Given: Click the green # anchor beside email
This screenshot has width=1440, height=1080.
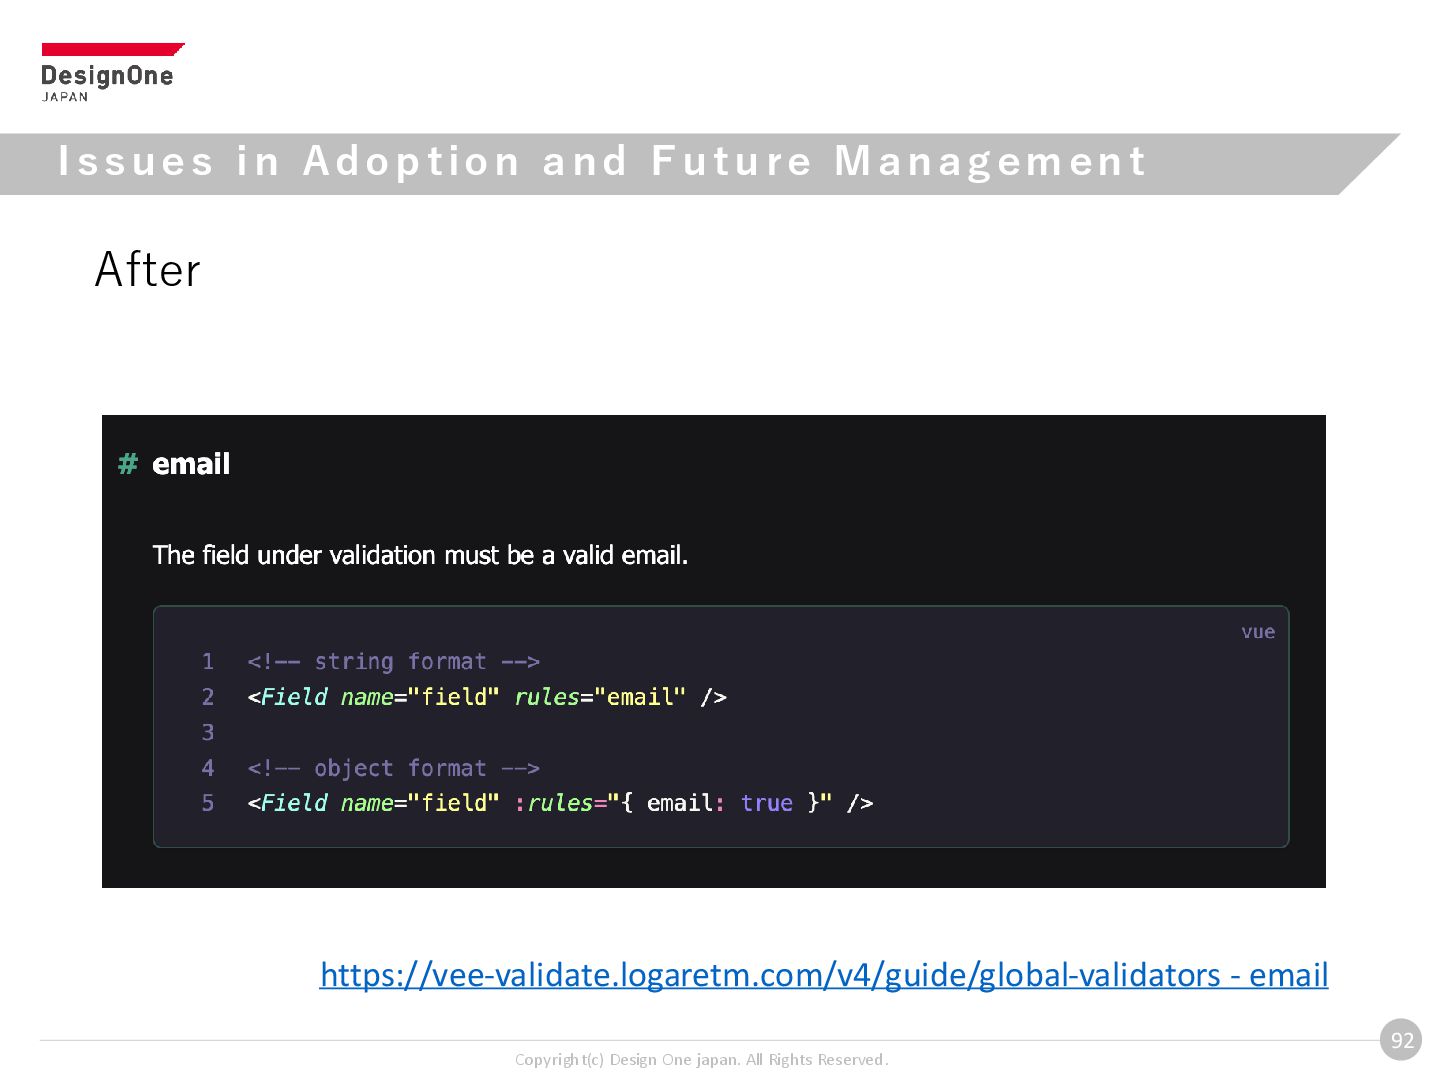Looking at the screenshot, I should [x=128, y=464].
